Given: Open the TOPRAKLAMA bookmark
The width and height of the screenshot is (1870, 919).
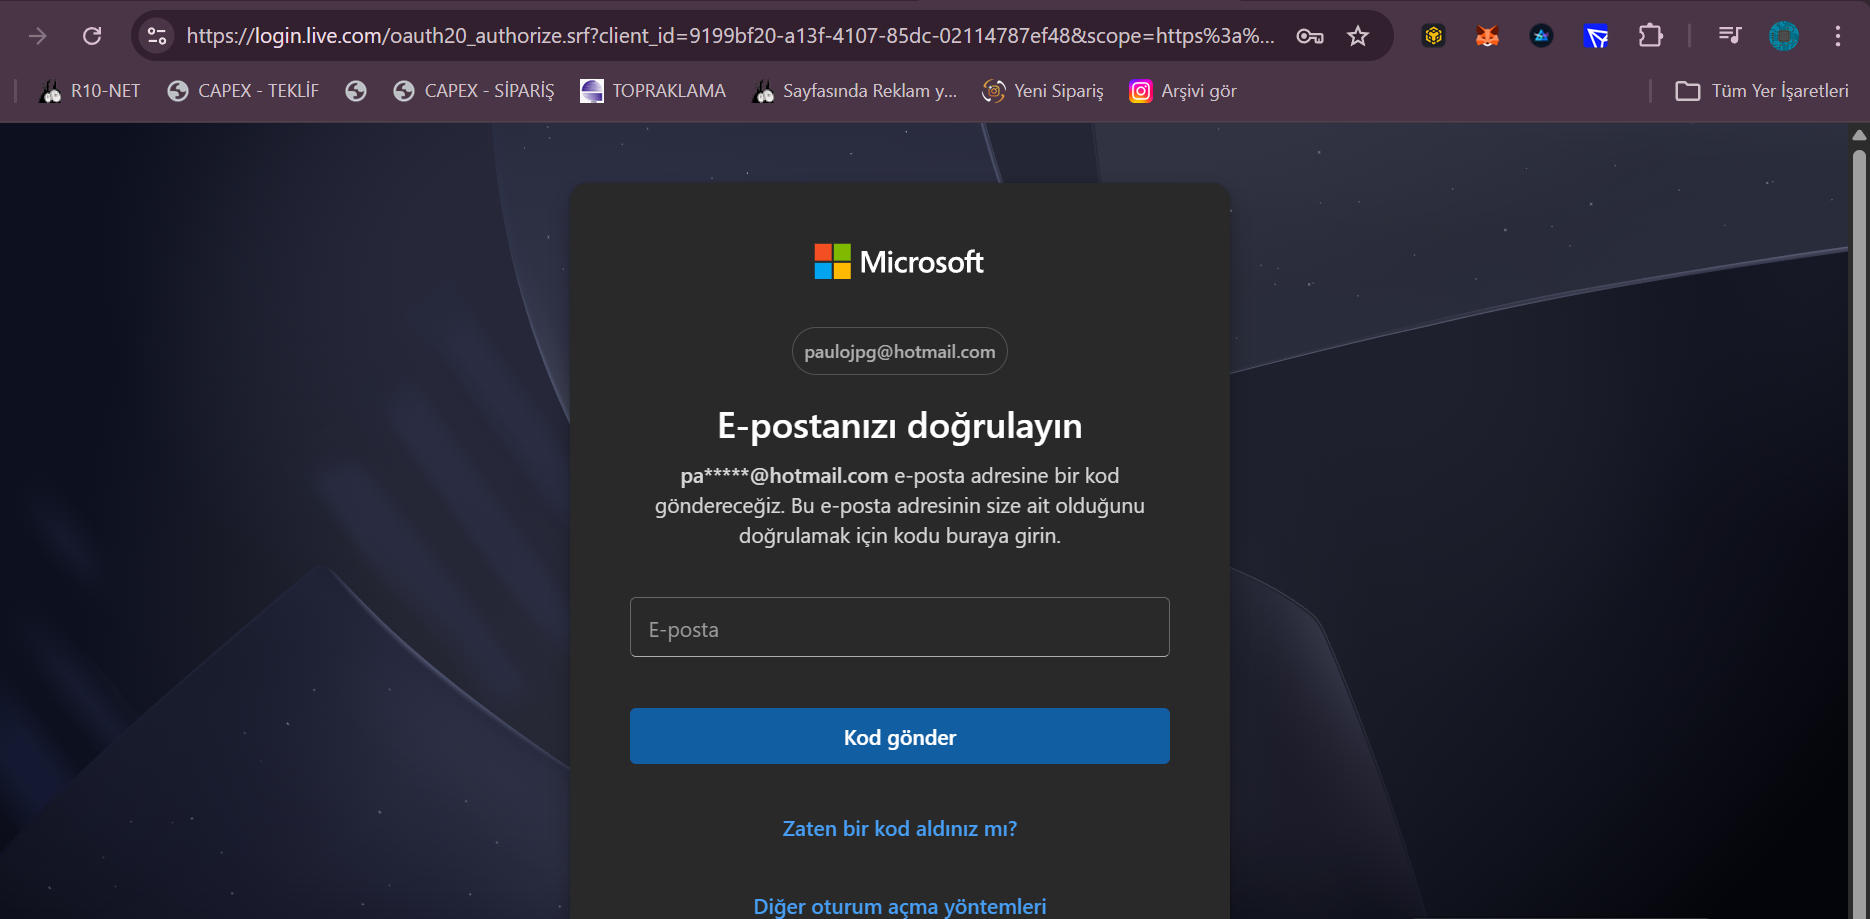Looking at the screenshot, I should [653, 91].
